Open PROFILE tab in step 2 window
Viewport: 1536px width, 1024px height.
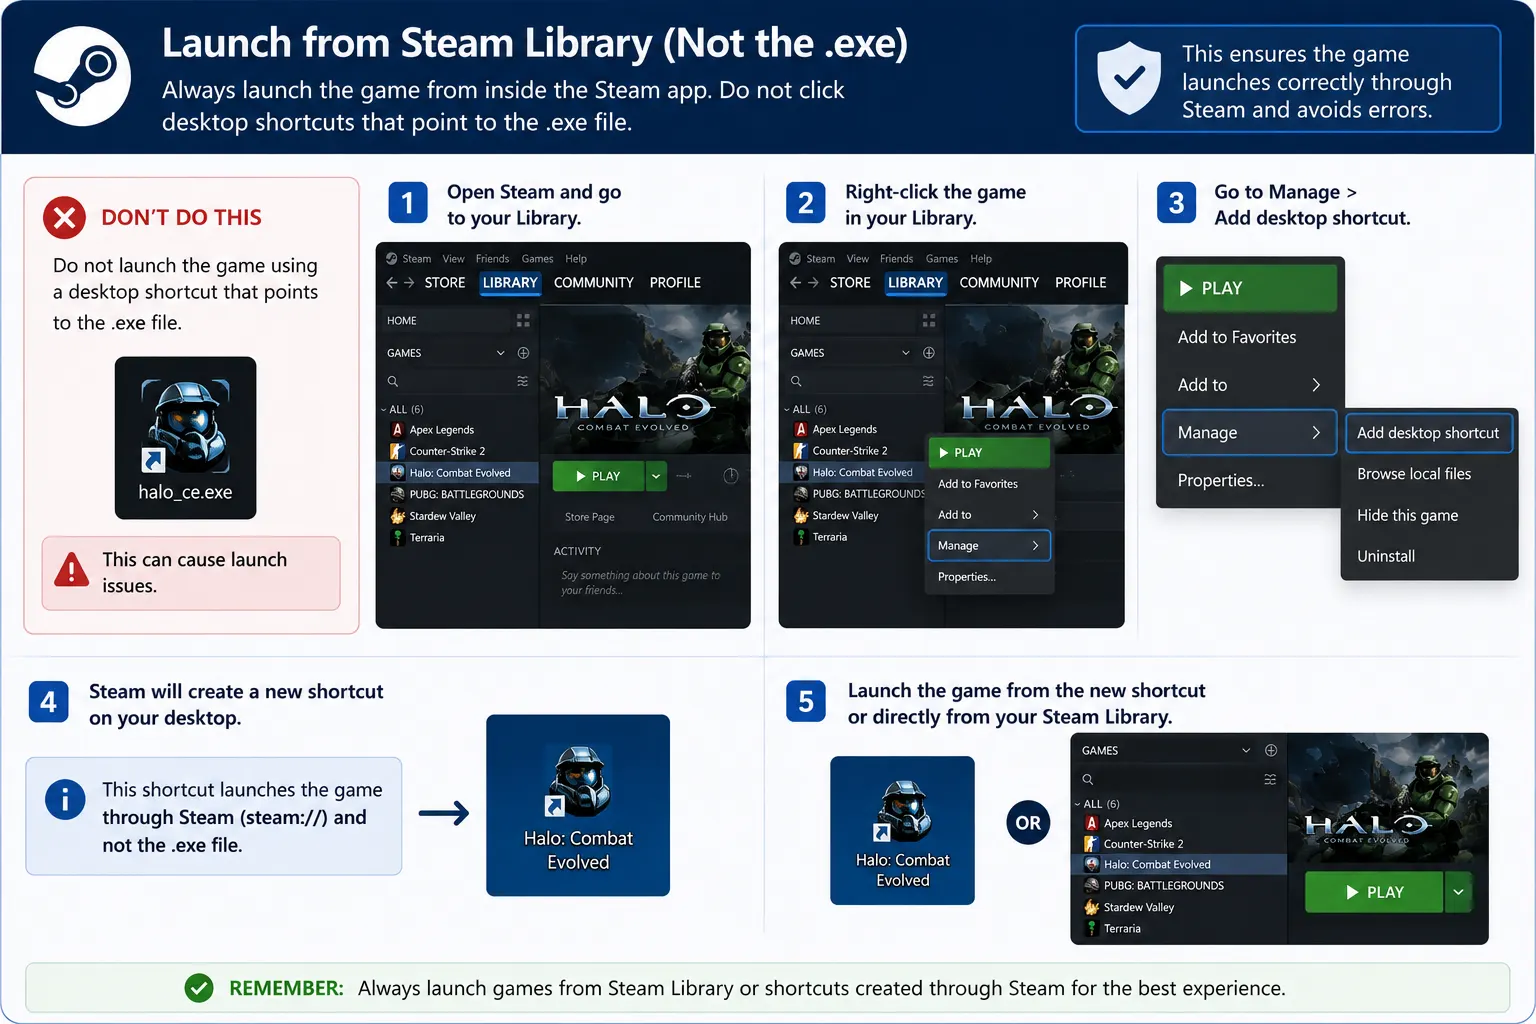coord(1081,283)
